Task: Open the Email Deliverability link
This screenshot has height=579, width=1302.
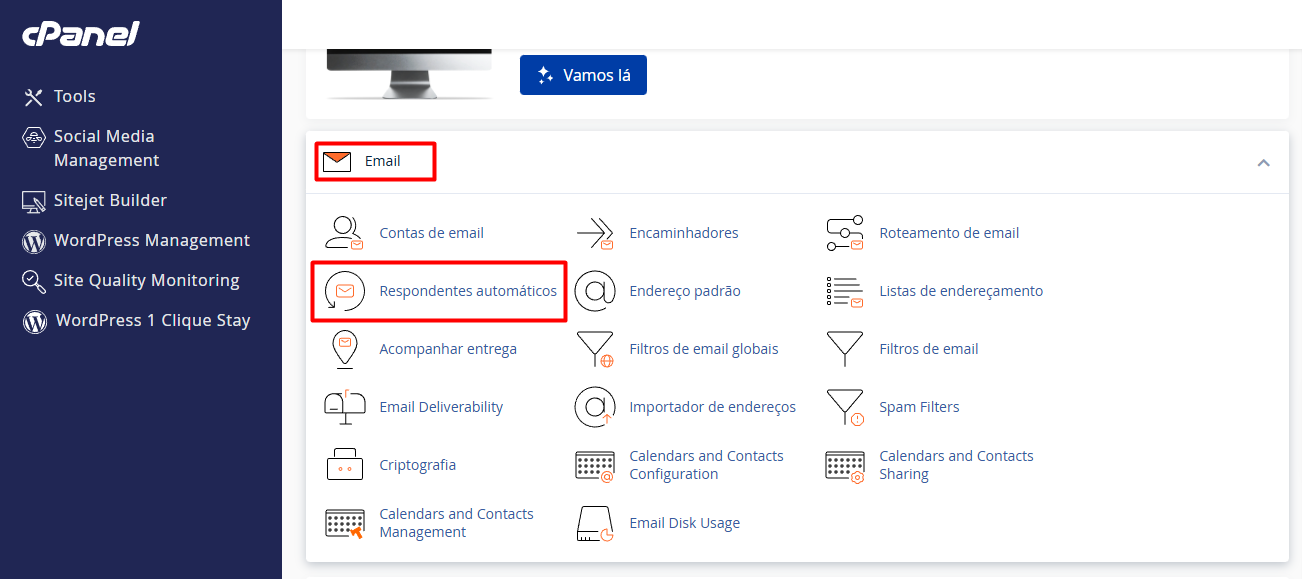Action: [440, 406]
